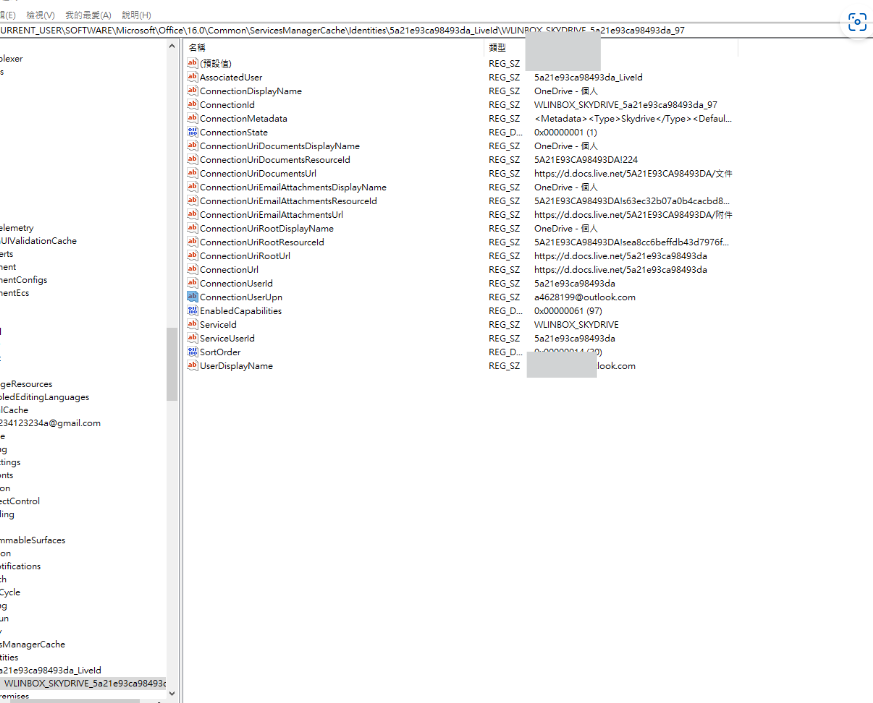
Task: Select the ConnectionUriRootResourceId value name
Action: coord(262,242)
